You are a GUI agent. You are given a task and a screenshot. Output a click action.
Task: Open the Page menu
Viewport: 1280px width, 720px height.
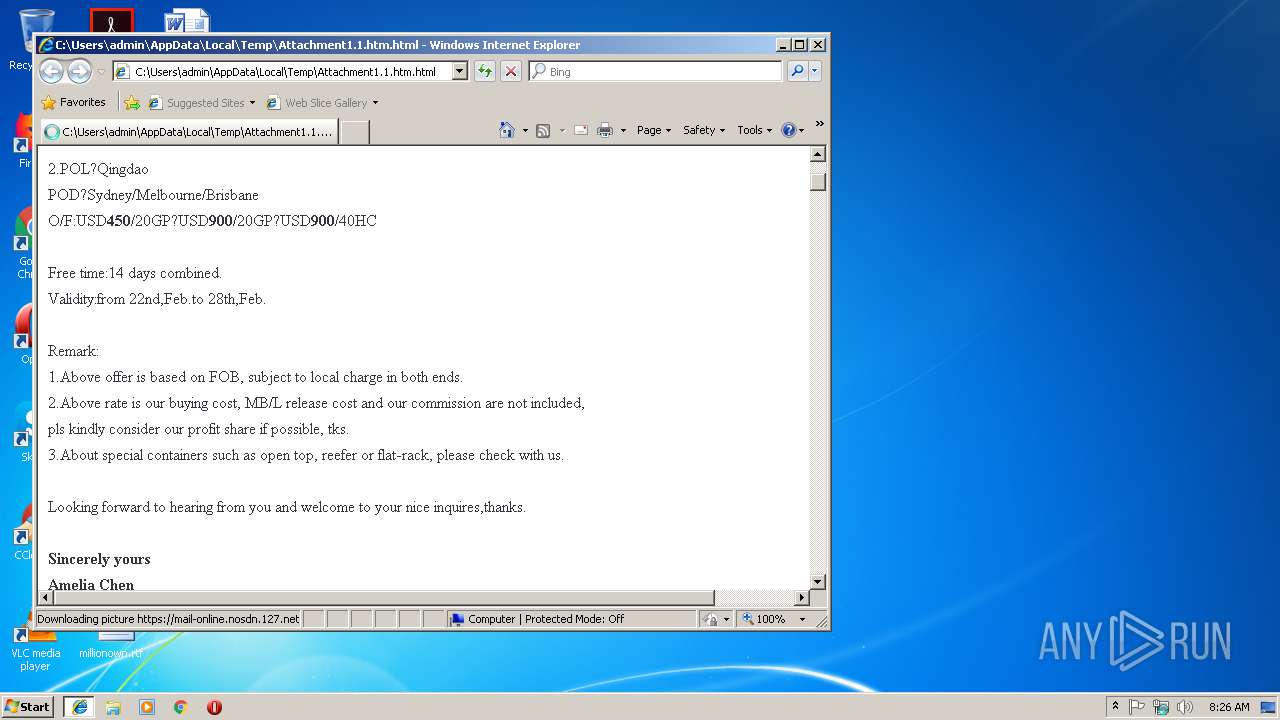654,130
